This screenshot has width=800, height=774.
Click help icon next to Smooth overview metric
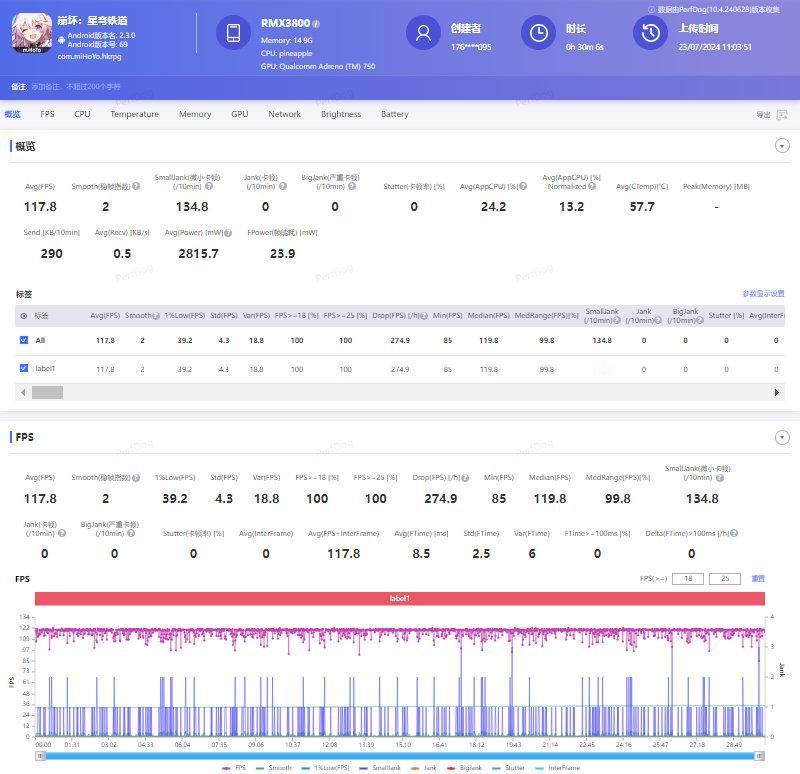pyautogui.click(x=136, y=186)
